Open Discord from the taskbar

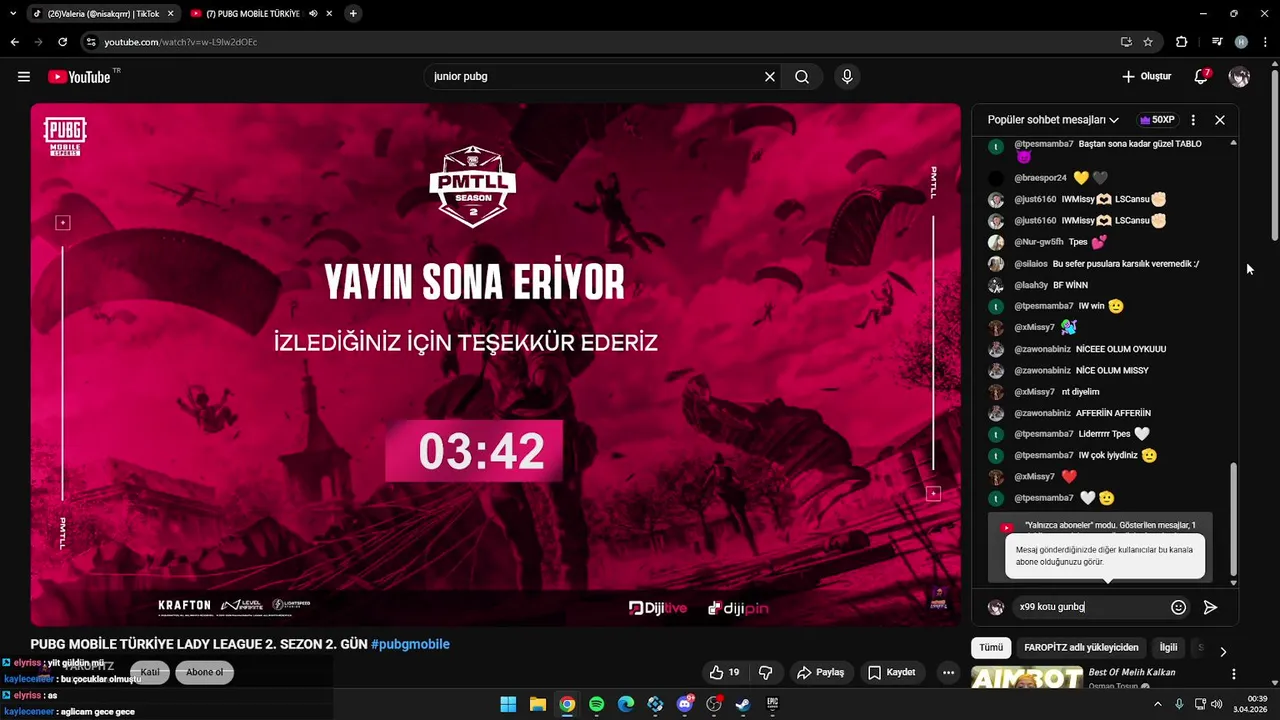click(x=685, y=704)
